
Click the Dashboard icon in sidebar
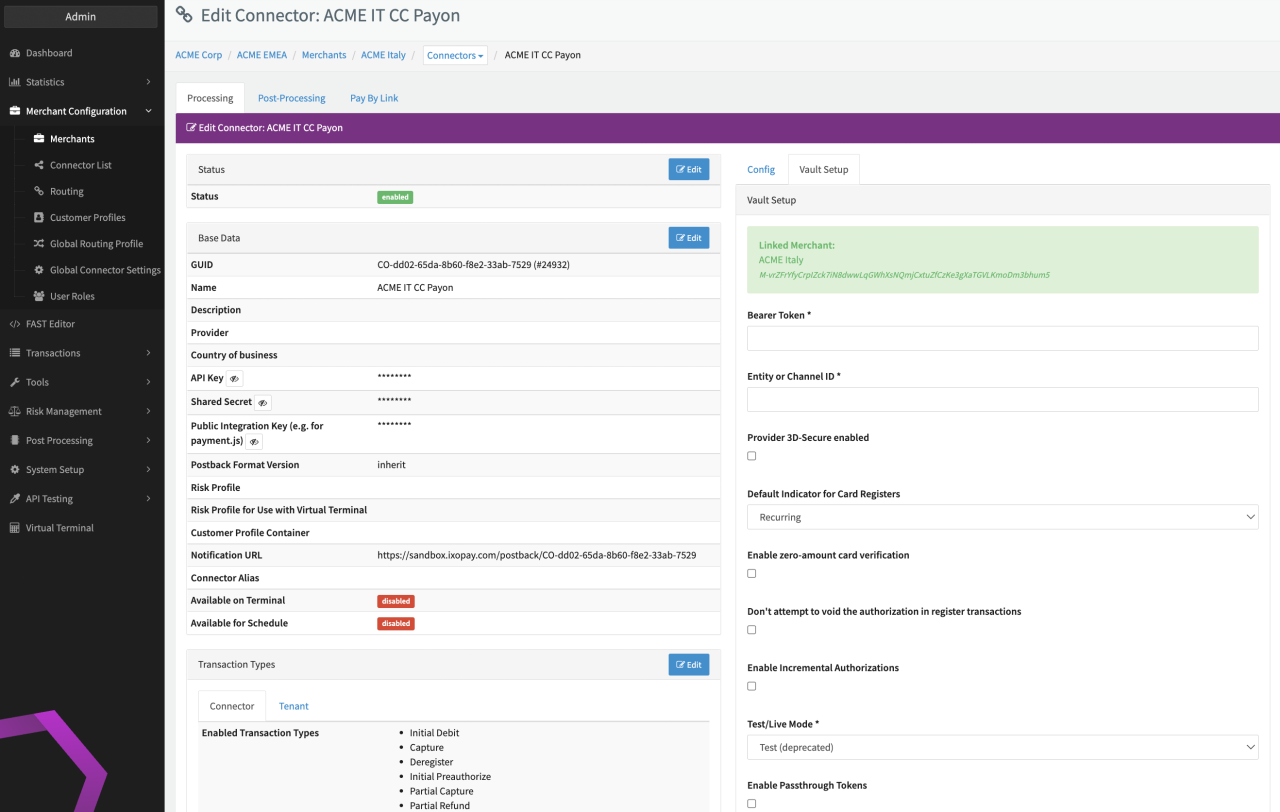(15, 53)
